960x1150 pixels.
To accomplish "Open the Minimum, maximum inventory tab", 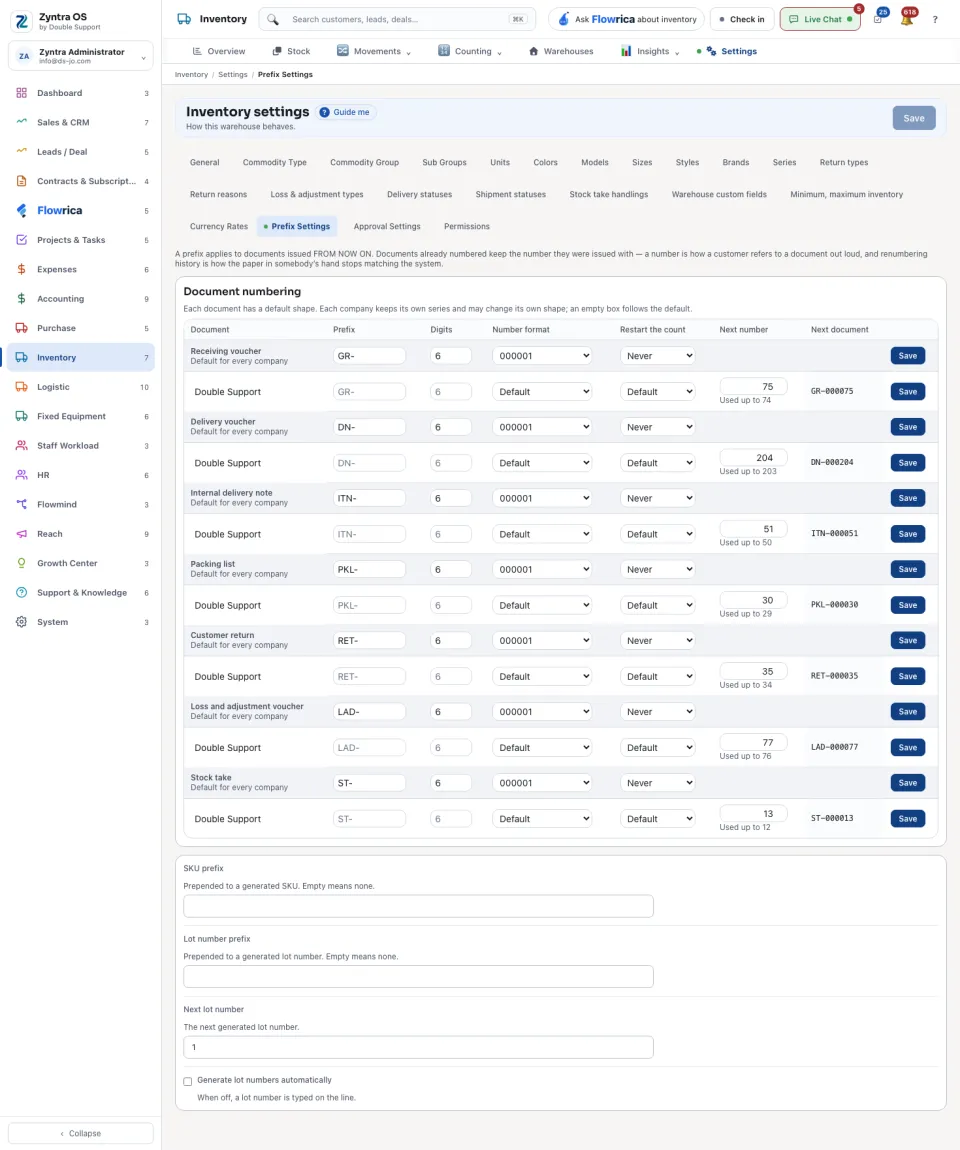I will (x=846, y=194).
